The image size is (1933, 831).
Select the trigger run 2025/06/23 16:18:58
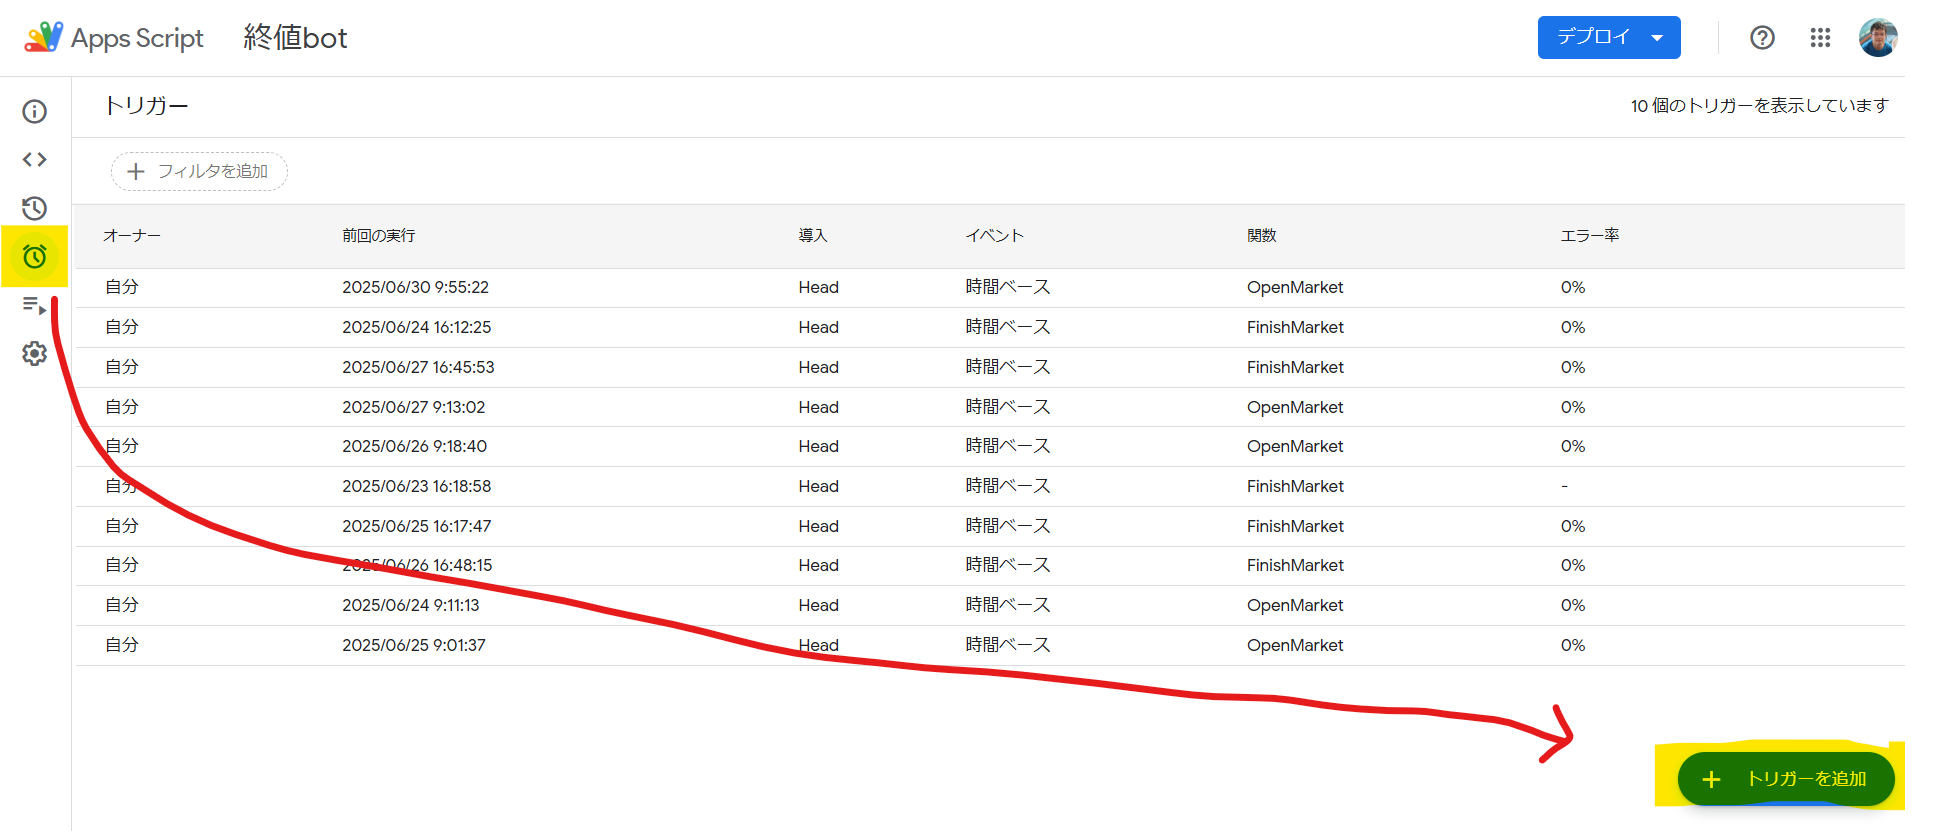click(416, 487)
